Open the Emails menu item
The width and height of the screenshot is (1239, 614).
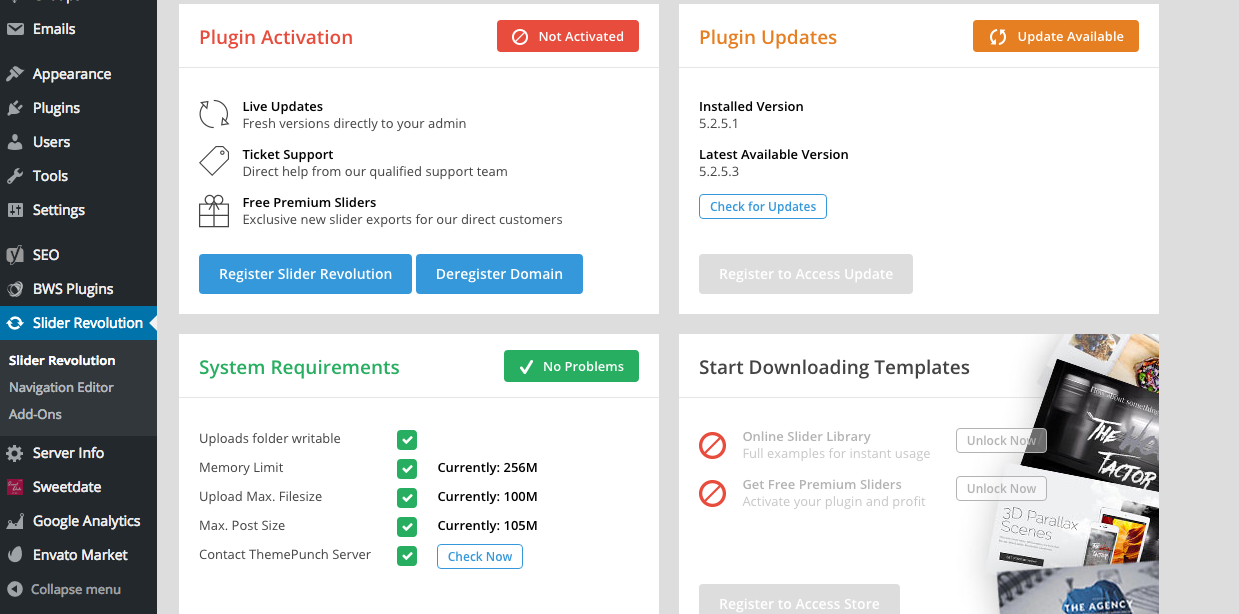(x=78, y=29)
